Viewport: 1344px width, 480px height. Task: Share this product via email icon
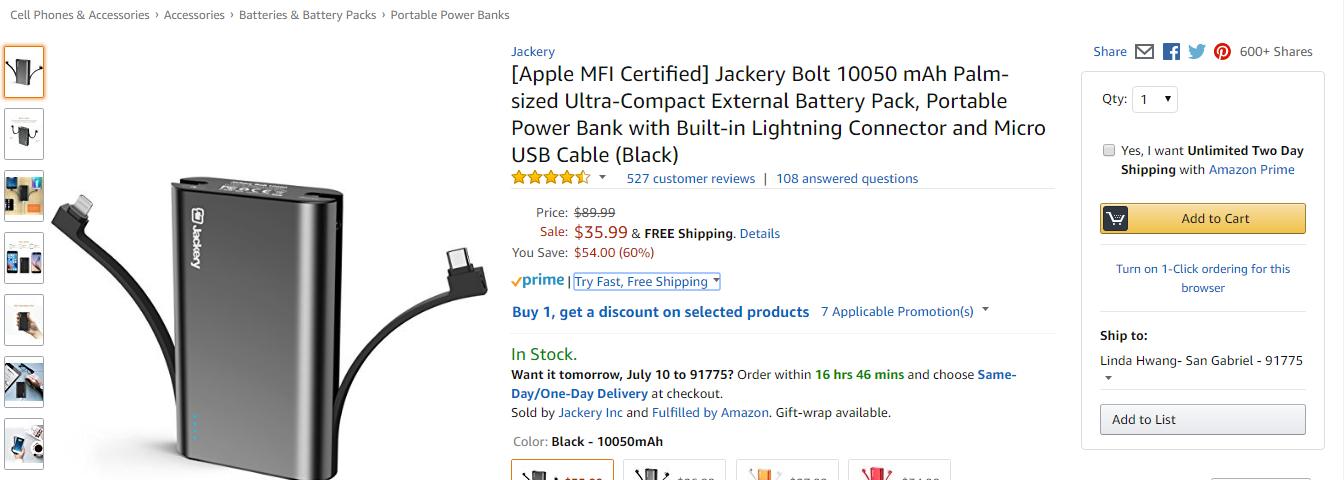[1145, 52]
